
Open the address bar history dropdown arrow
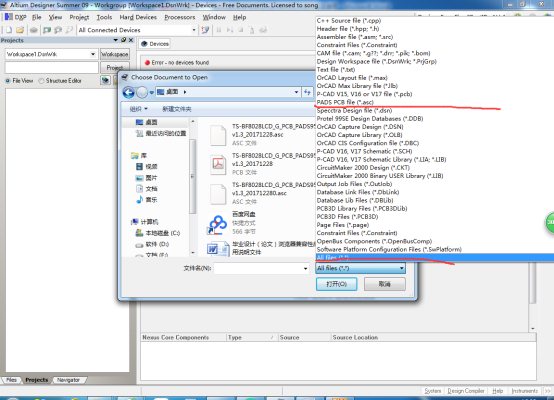[296, 92]
